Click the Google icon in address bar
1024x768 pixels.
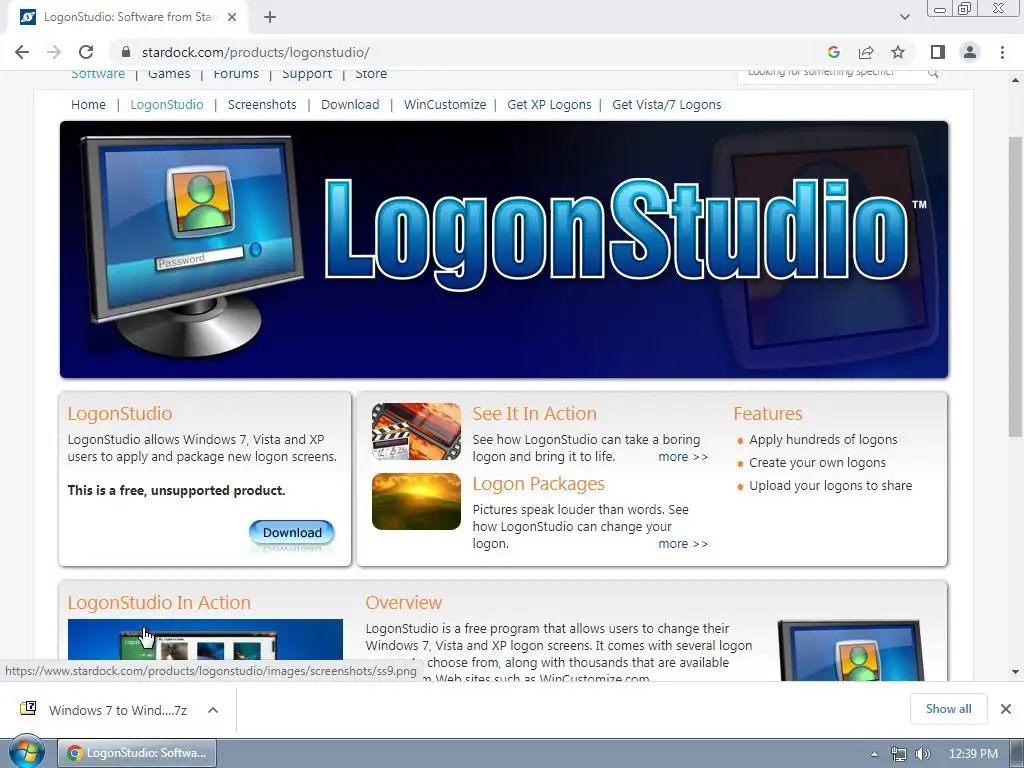point(833,52)
